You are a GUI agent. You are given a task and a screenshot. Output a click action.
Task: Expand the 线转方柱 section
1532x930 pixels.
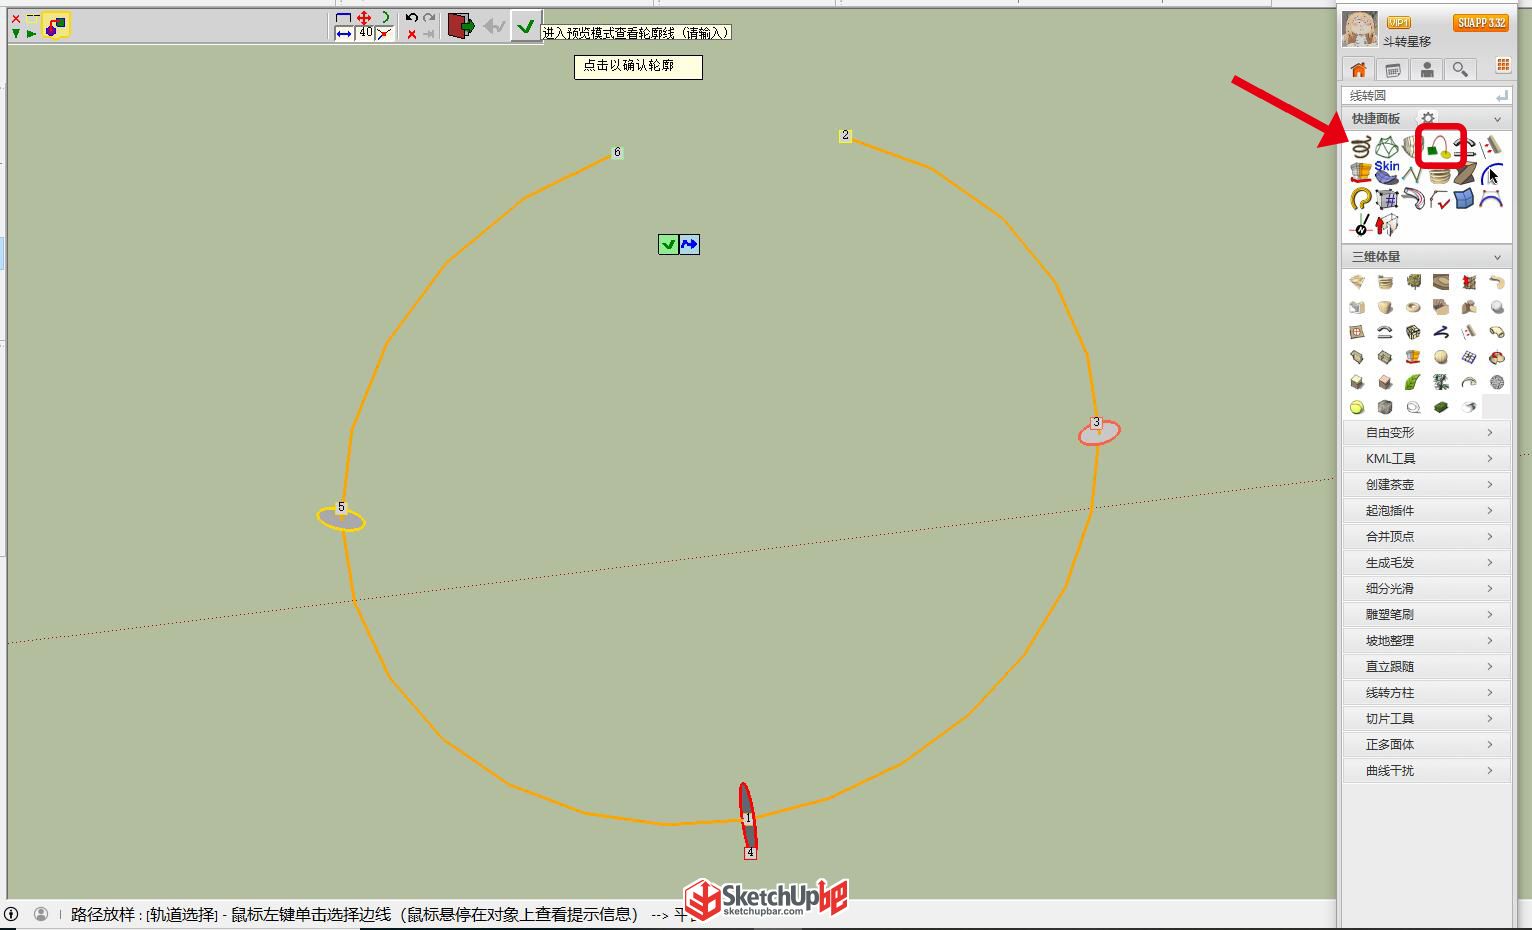pyautogui.click(x=1426, y=692)
